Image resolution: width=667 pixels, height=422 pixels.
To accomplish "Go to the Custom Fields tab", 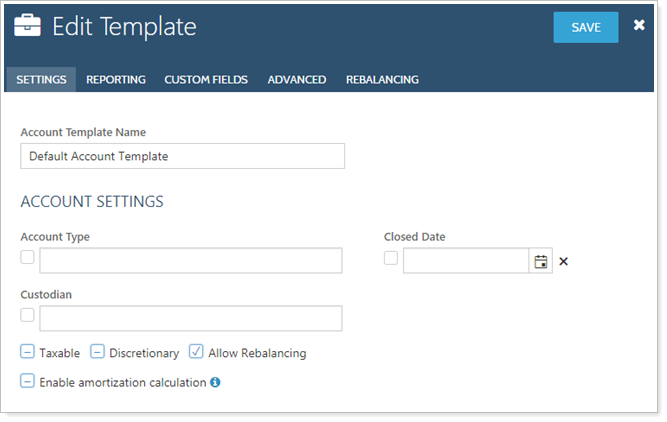I will [206, 80].
